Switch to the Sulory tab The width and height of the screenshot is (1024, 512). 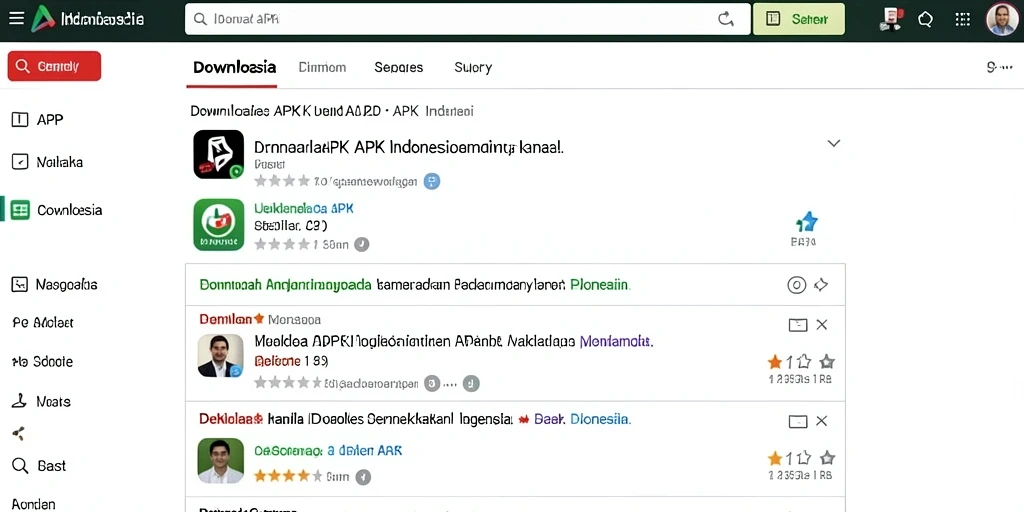[x=473, y=67]
